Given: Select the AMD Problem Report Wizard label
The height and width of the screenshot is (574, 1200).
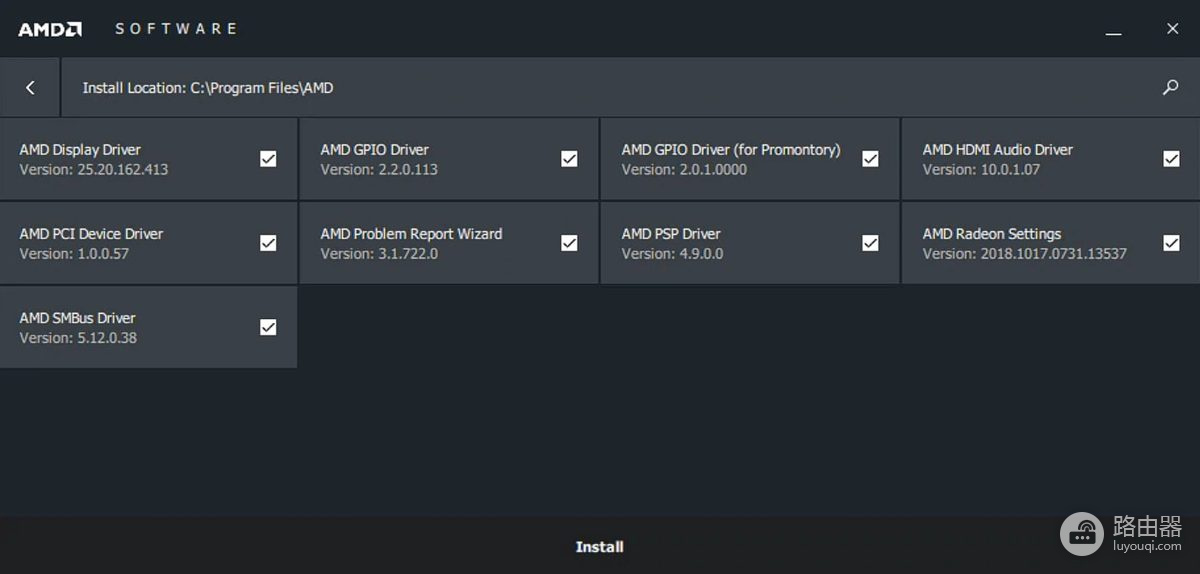Looking at the screenshot, I should [x=411, y=233].
